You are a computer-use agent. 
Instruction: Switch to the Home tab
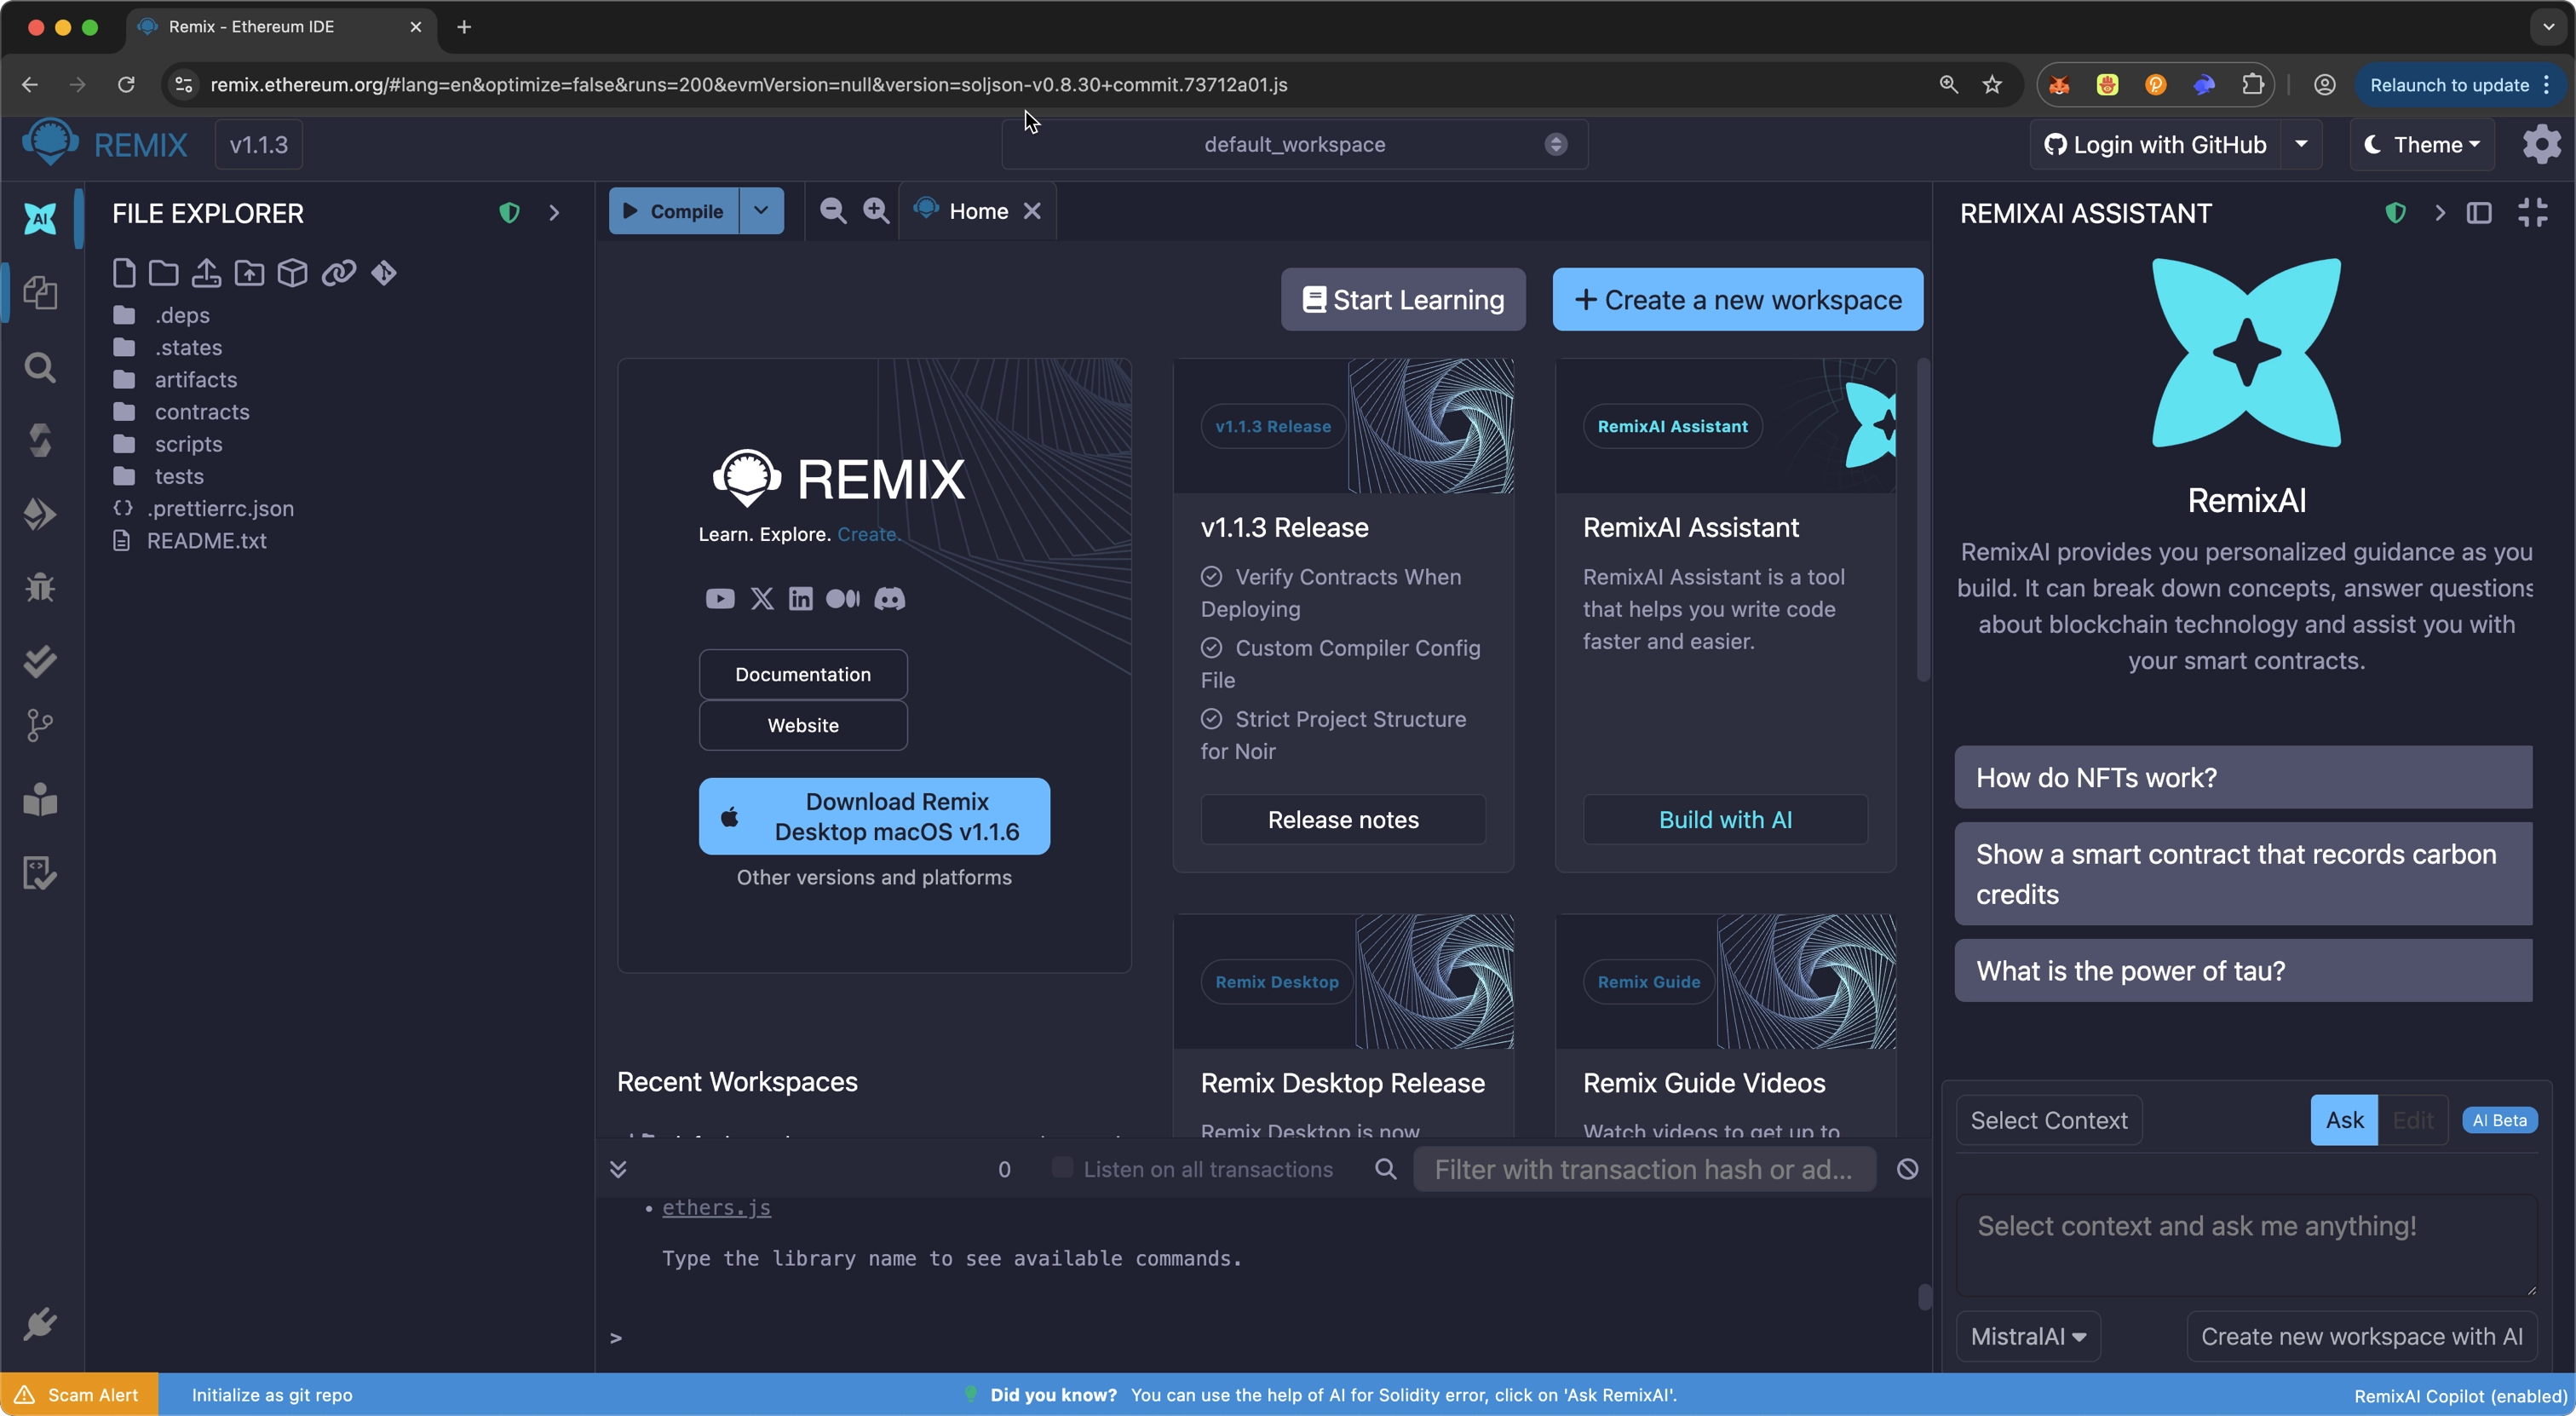point(977,211)
